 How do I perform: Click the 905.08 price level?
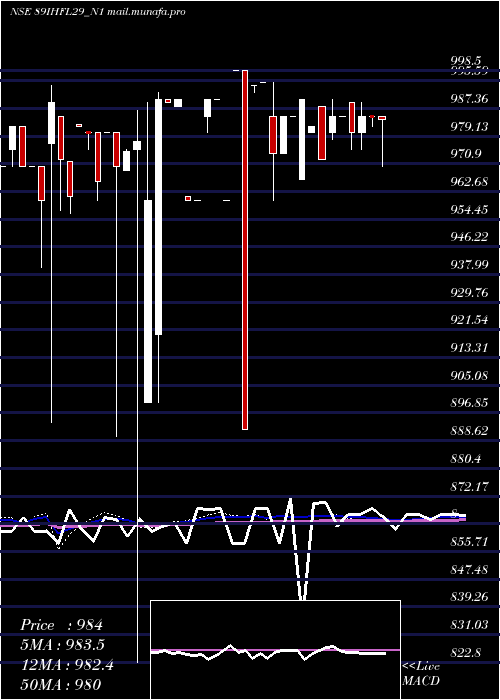469,375
